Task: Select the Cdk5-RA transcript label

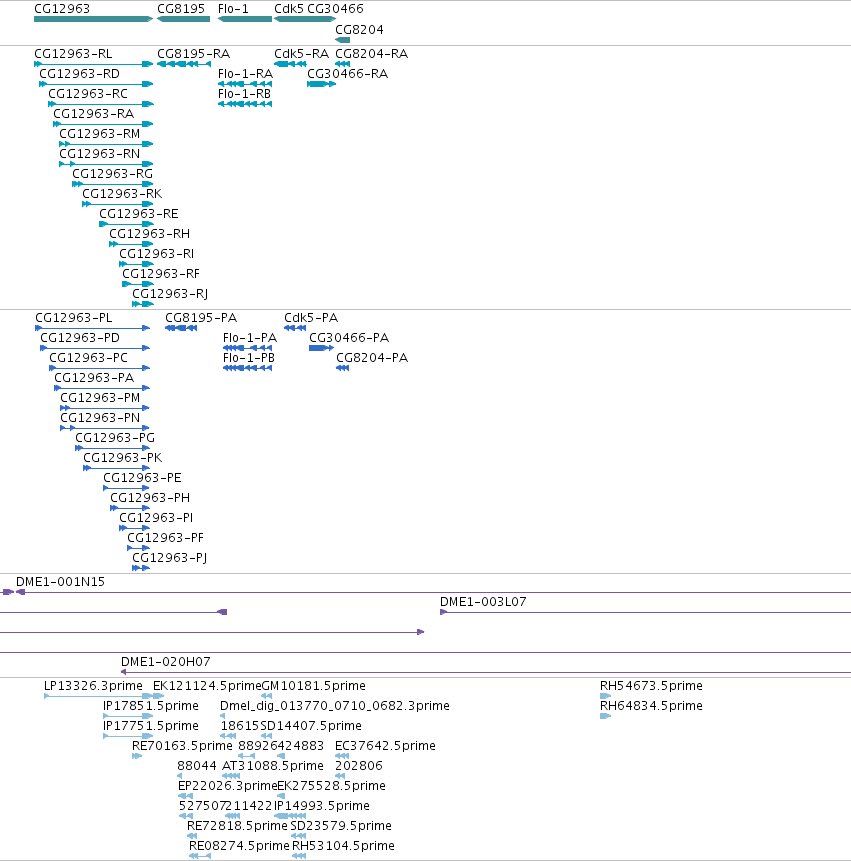Action: pyautogui.click(x=301, y=54)
